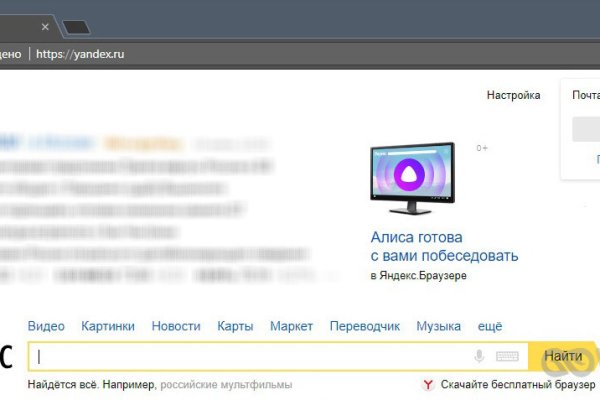This screenshot has width=600, height=400.
Task: Open Переводчик translator service
Action: (365, 326)
